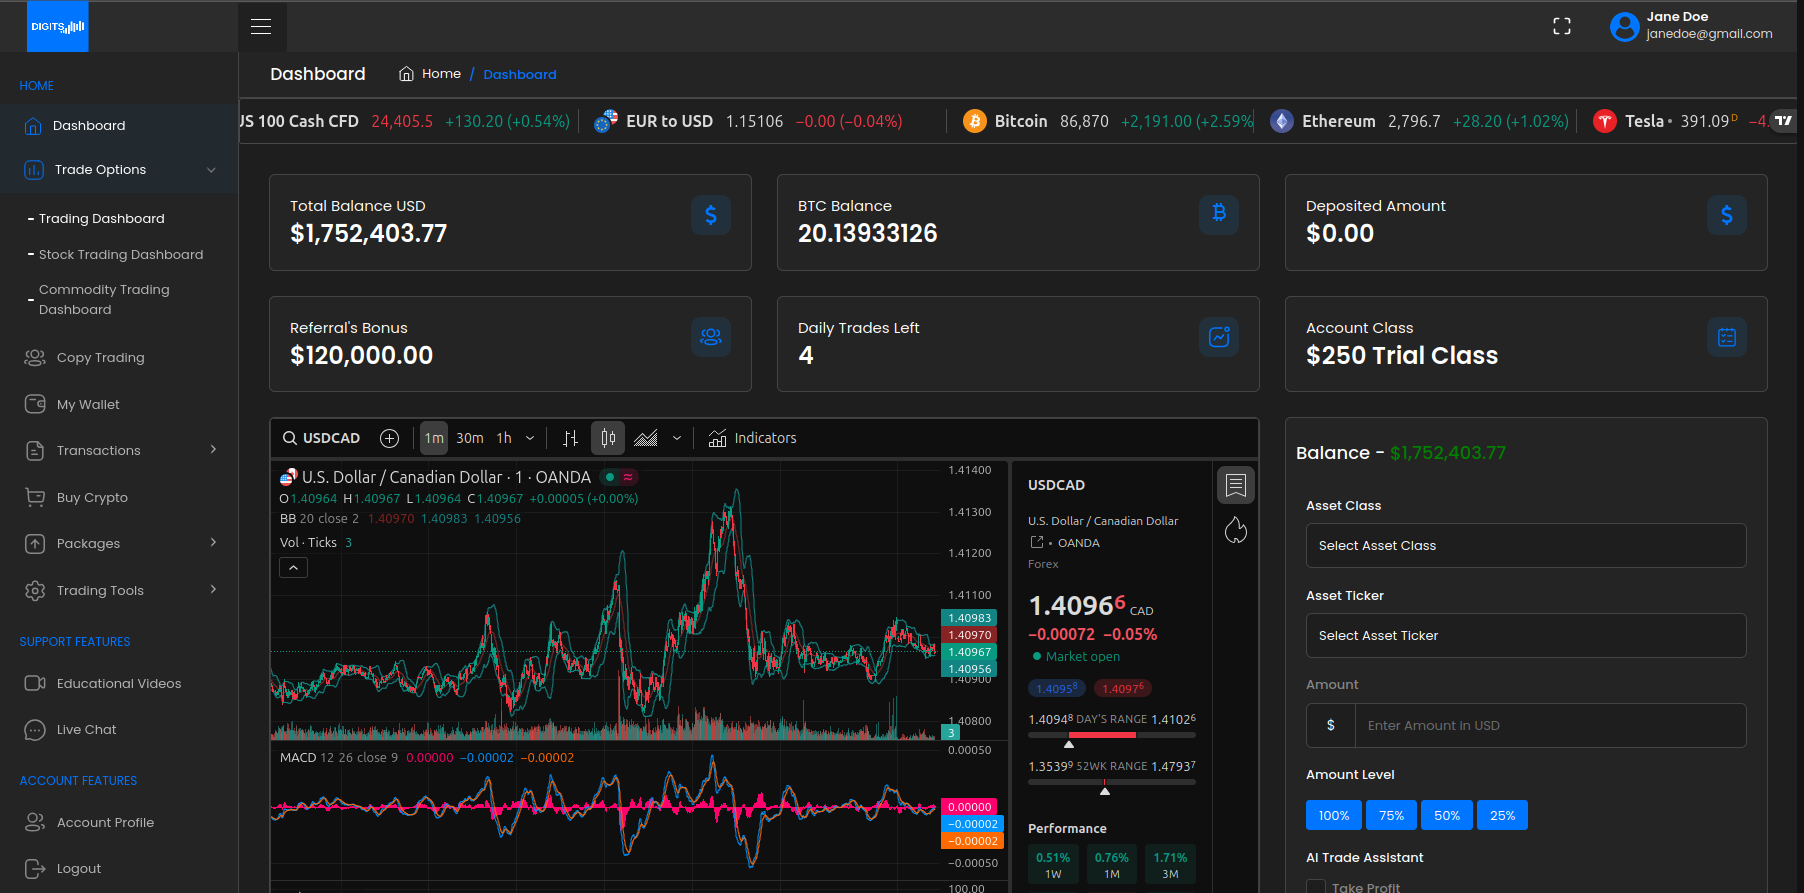Click the Ethereum ticker in tape
This screenshot has height=893, width=1804.
[1418, 121]
